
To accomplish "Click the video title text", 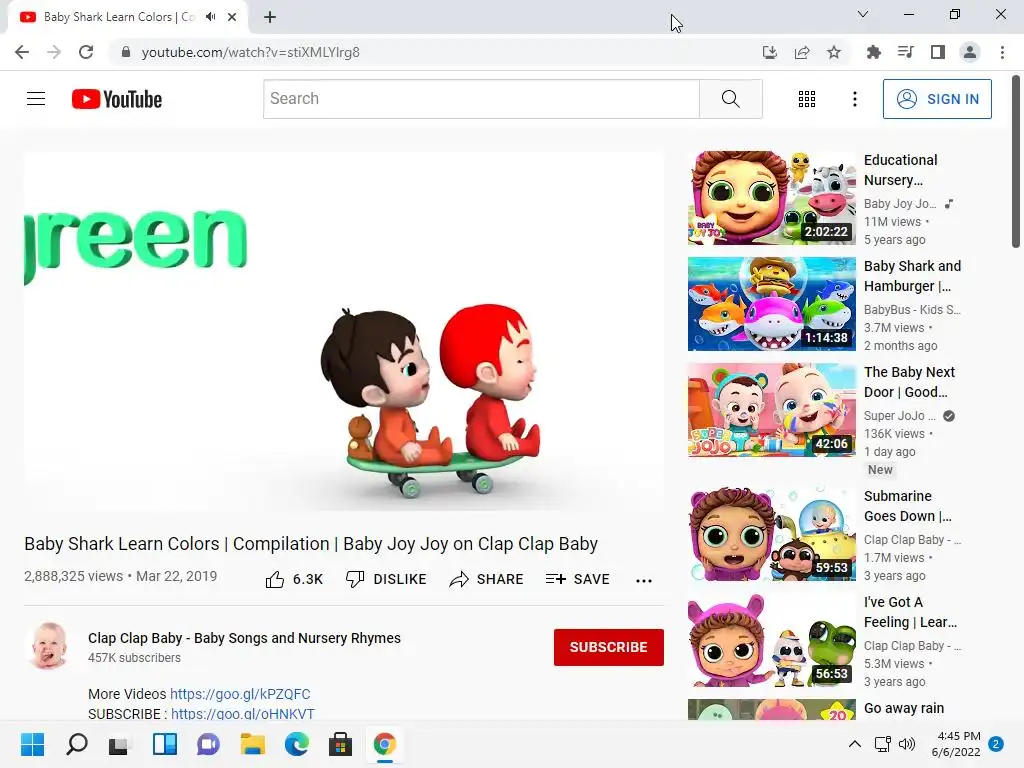I will (x=311, y=544).
